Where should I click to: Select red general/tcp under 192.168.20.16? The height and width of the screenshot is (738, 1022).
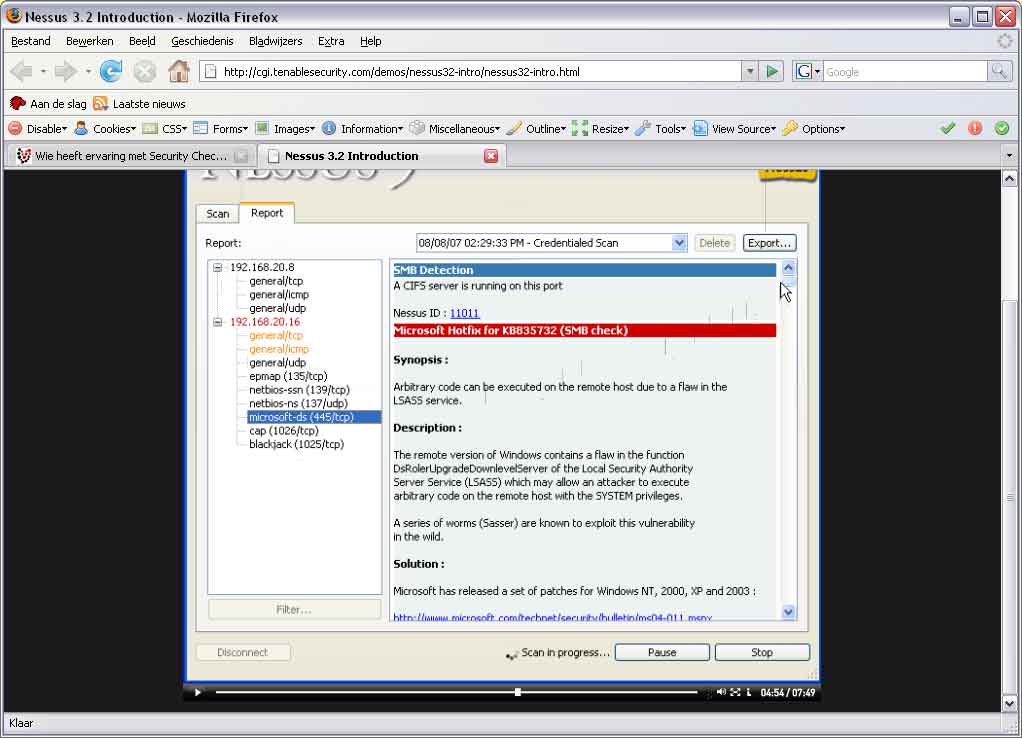pyautogui.click(x=276, y=336)
